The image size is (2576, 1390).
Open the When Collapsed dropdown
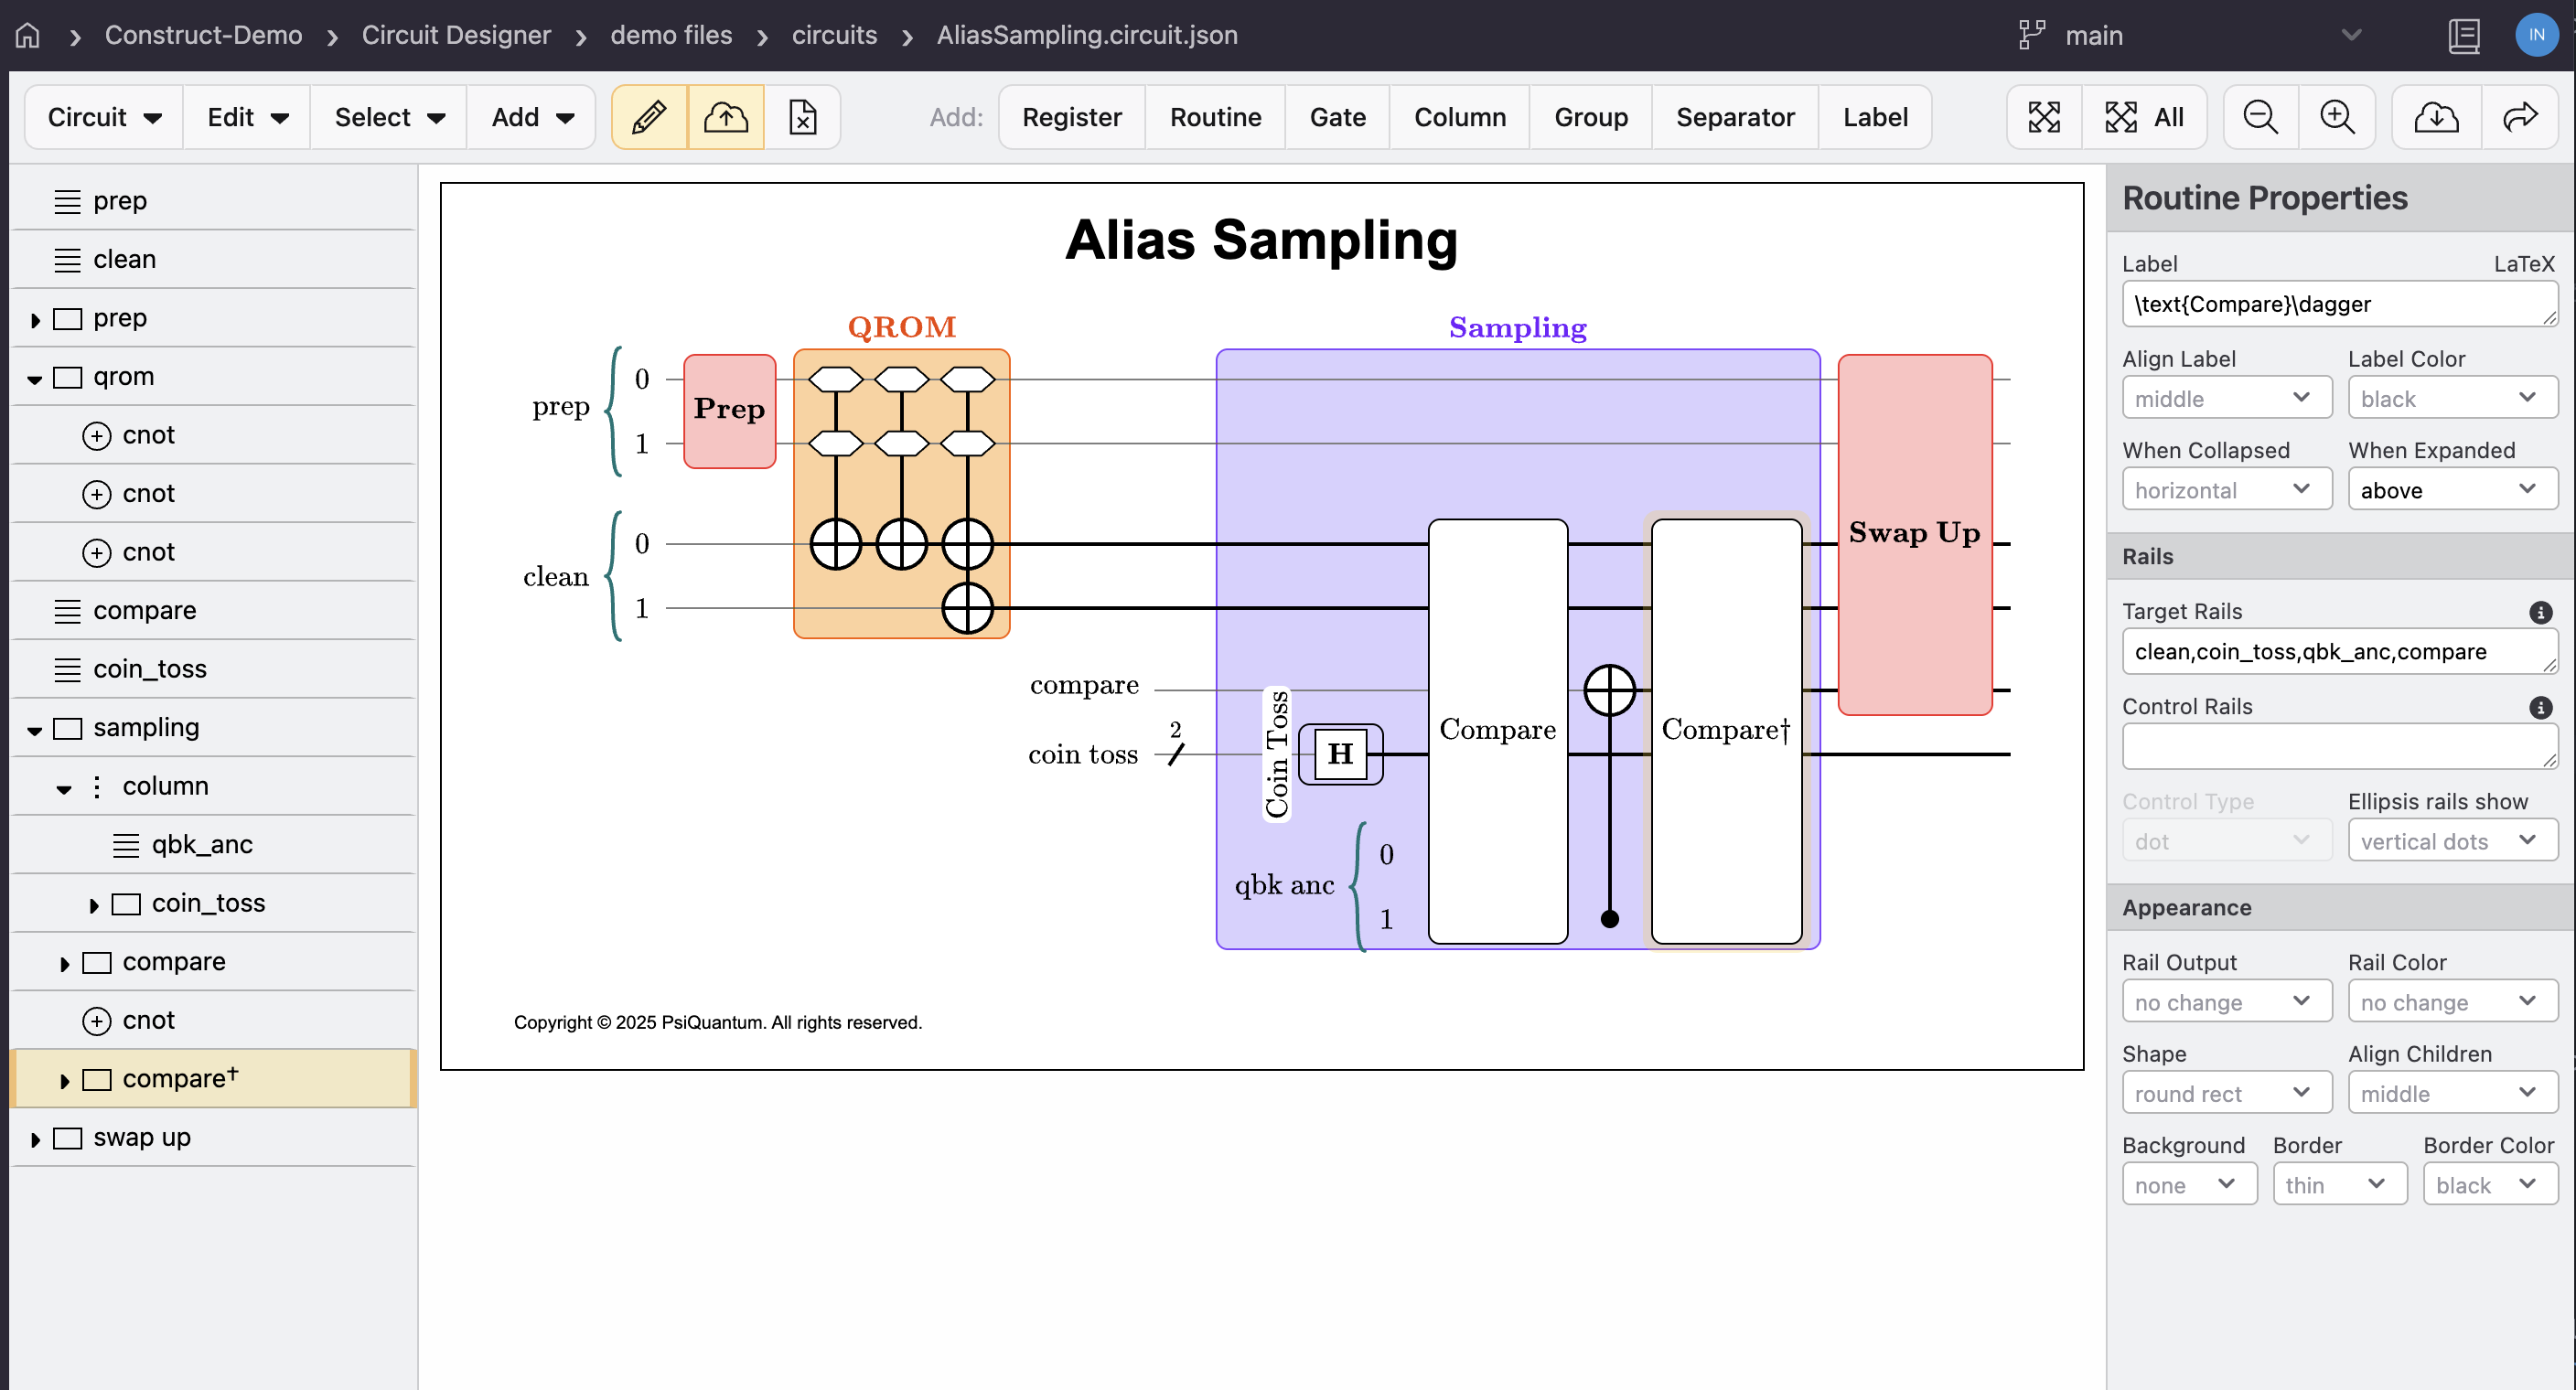click(2227, 490)
